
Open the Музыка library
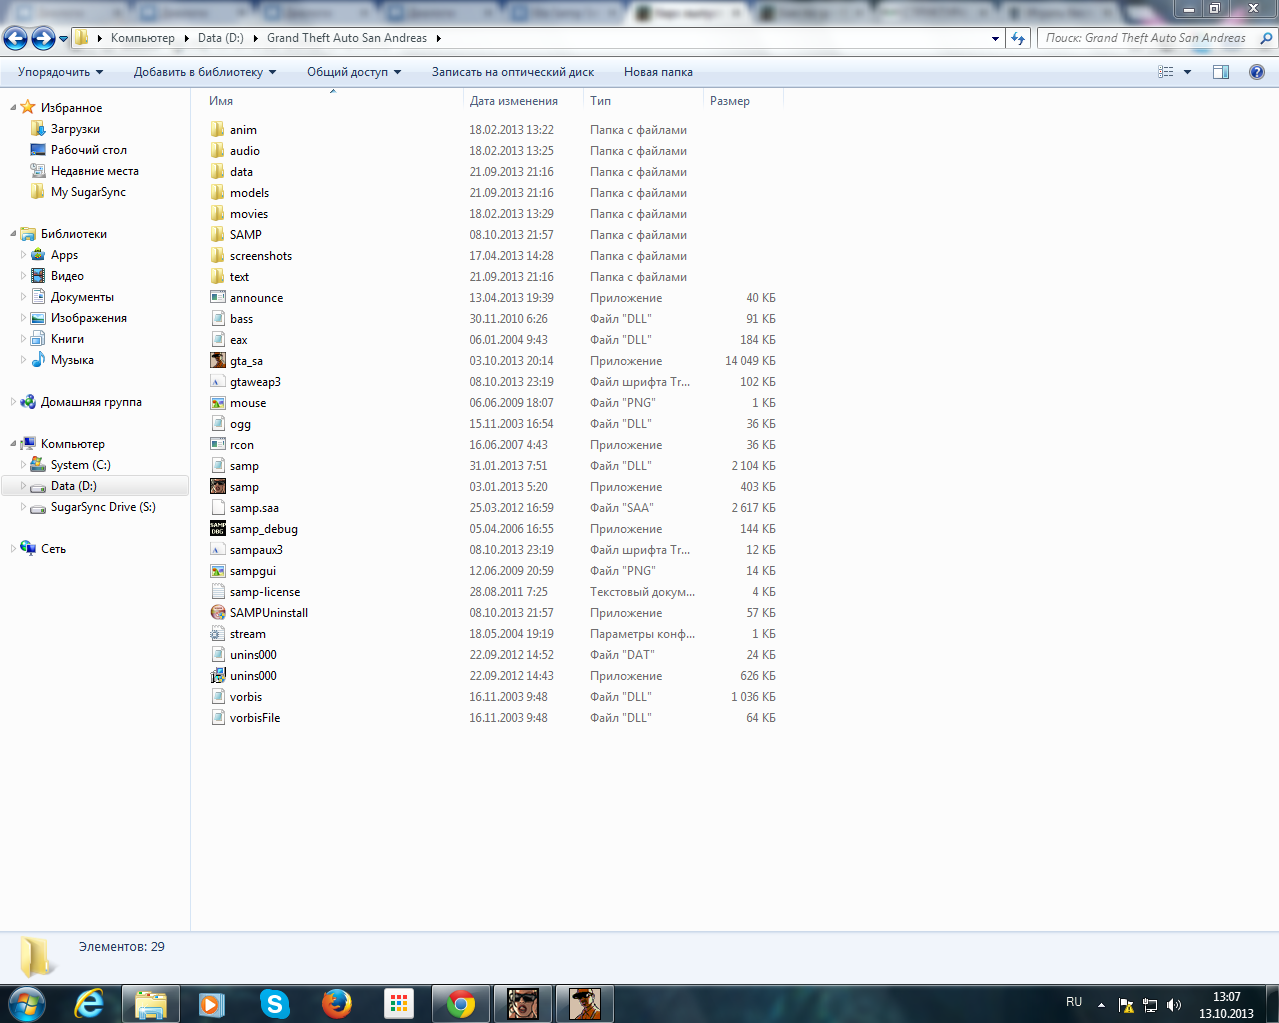[x=72, y=360]
